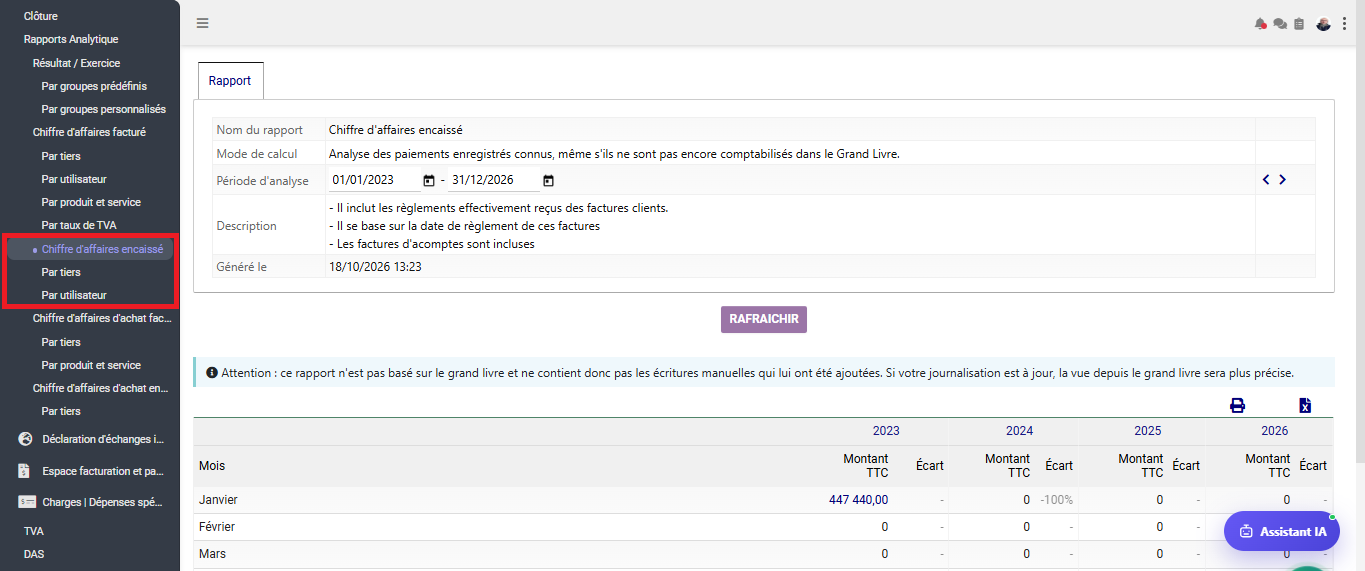Open calendar picker for the end date
This screenshot has width=1365, height=571.
[x=548, y=181]
